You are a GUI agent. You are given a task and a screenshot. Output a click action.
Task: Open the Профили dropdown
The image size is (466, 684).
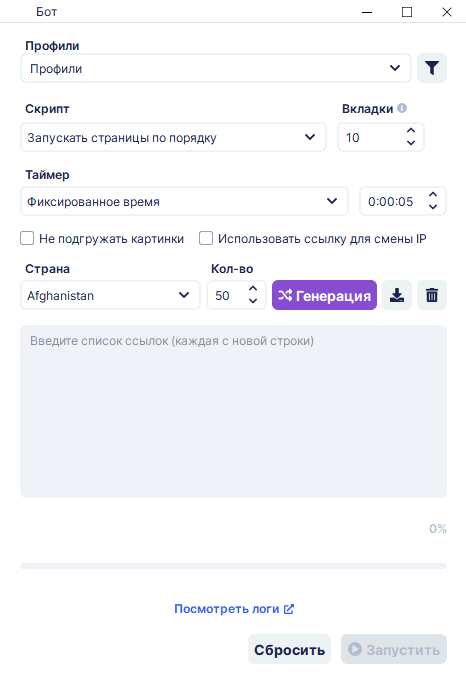(216, 68)
